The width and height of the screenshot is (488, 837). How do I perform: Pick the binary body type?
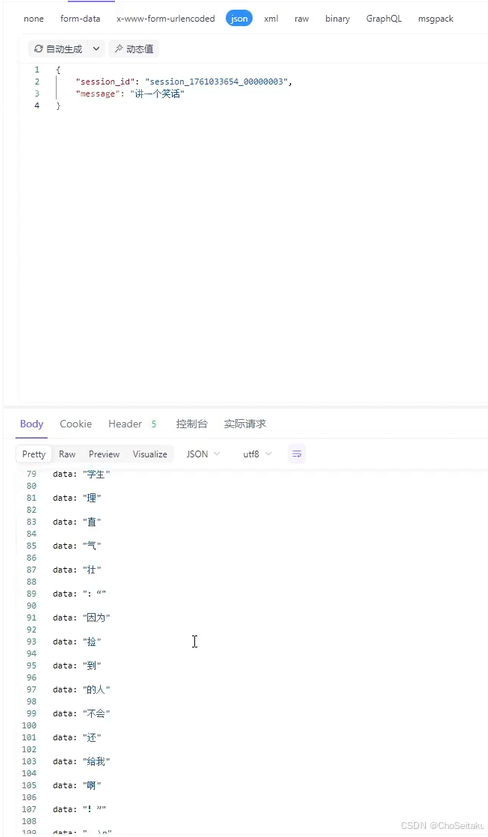pos(337,19)
